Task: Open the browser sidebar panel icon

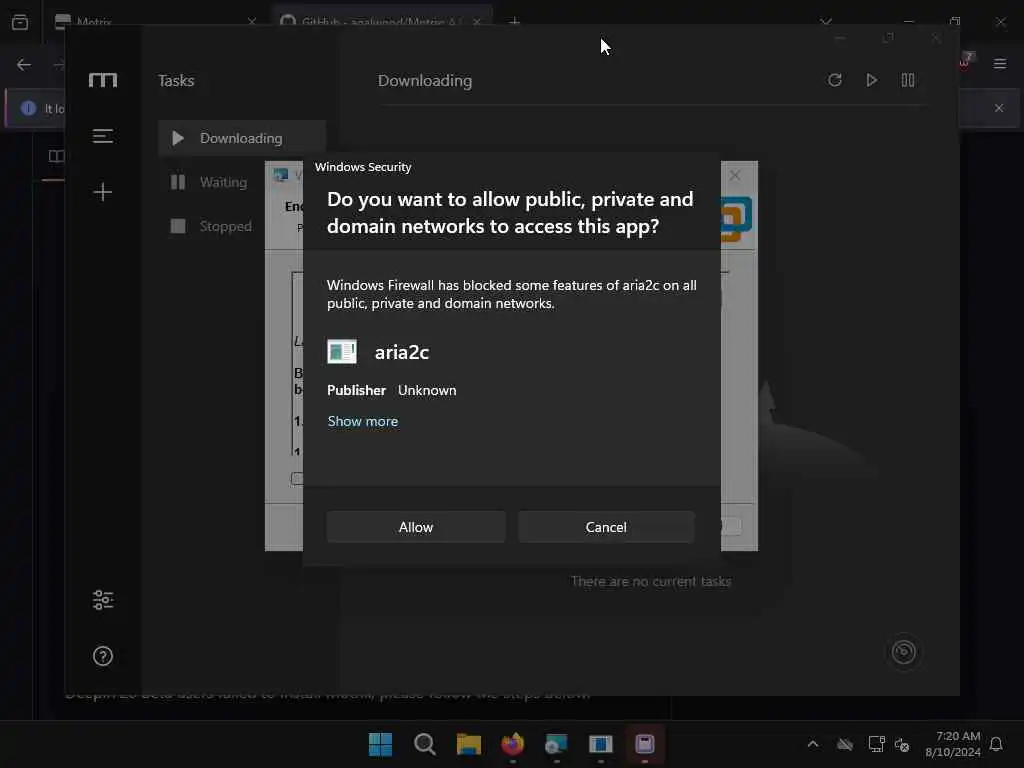Action: tap(56, 156)
